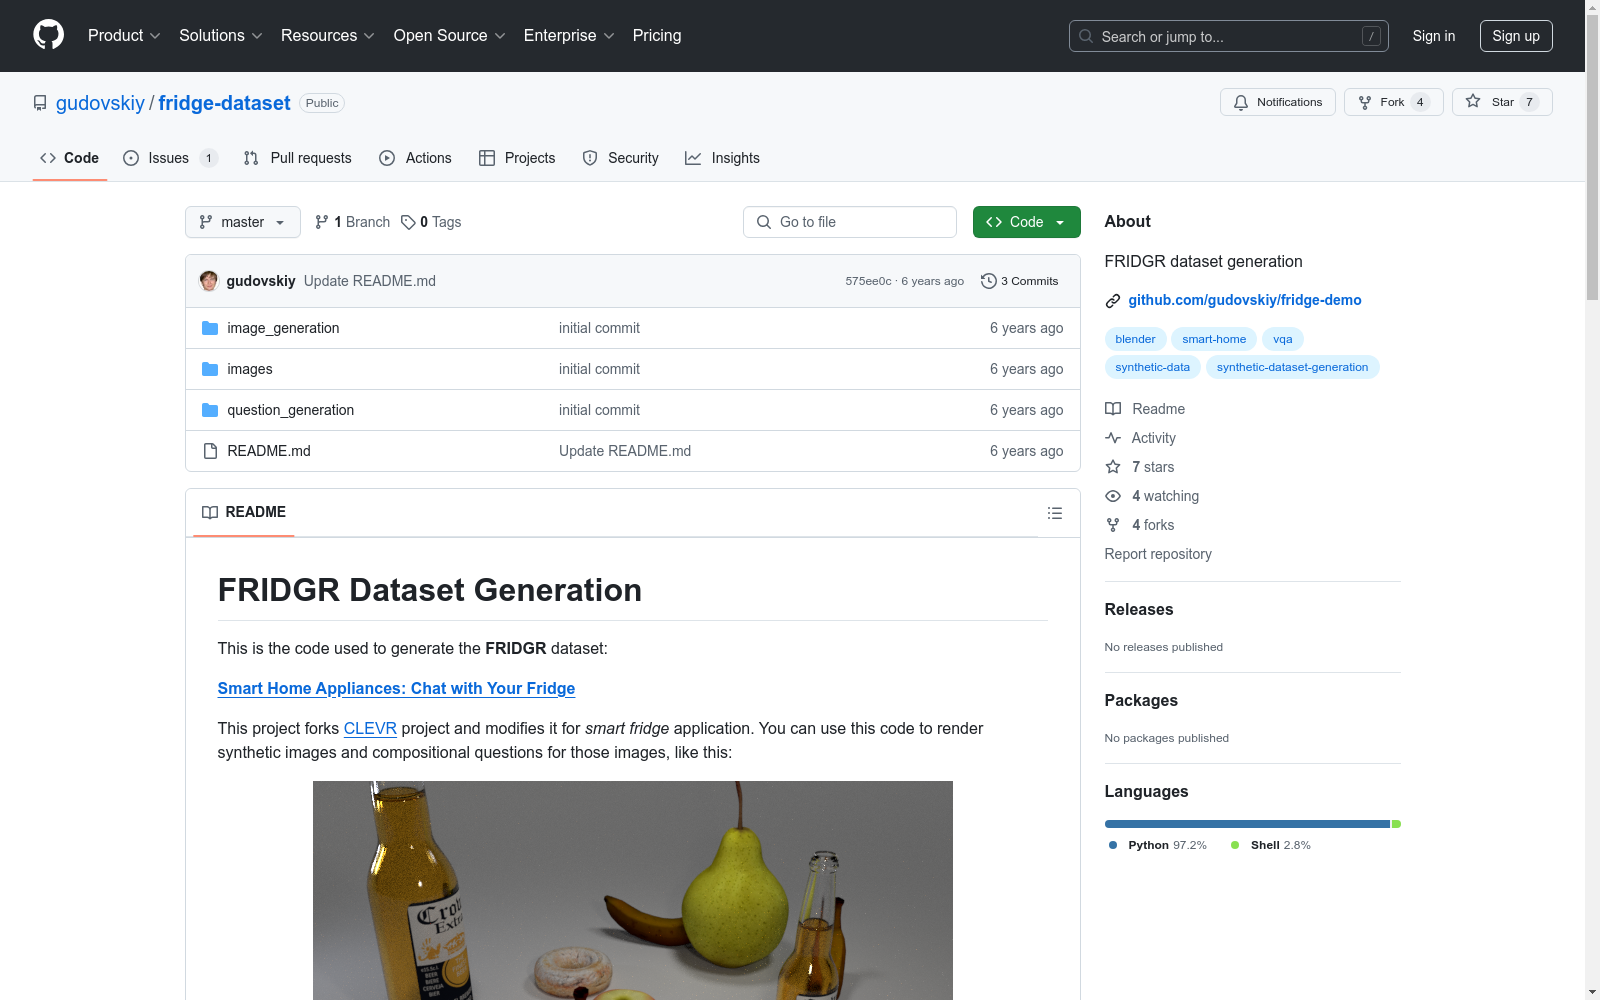Open the Packages heading link
Image resolution: width=1600 pixels, height=1000 pixels.
click(x=1141, y=700)
